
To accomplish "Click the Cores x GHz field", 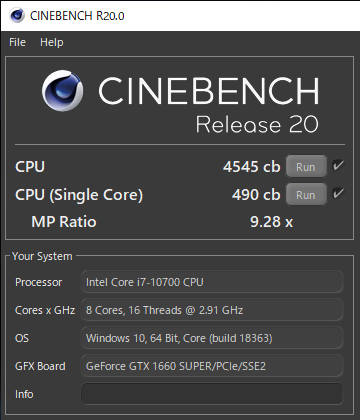I will pyautogui.click(x=212, y=310).
